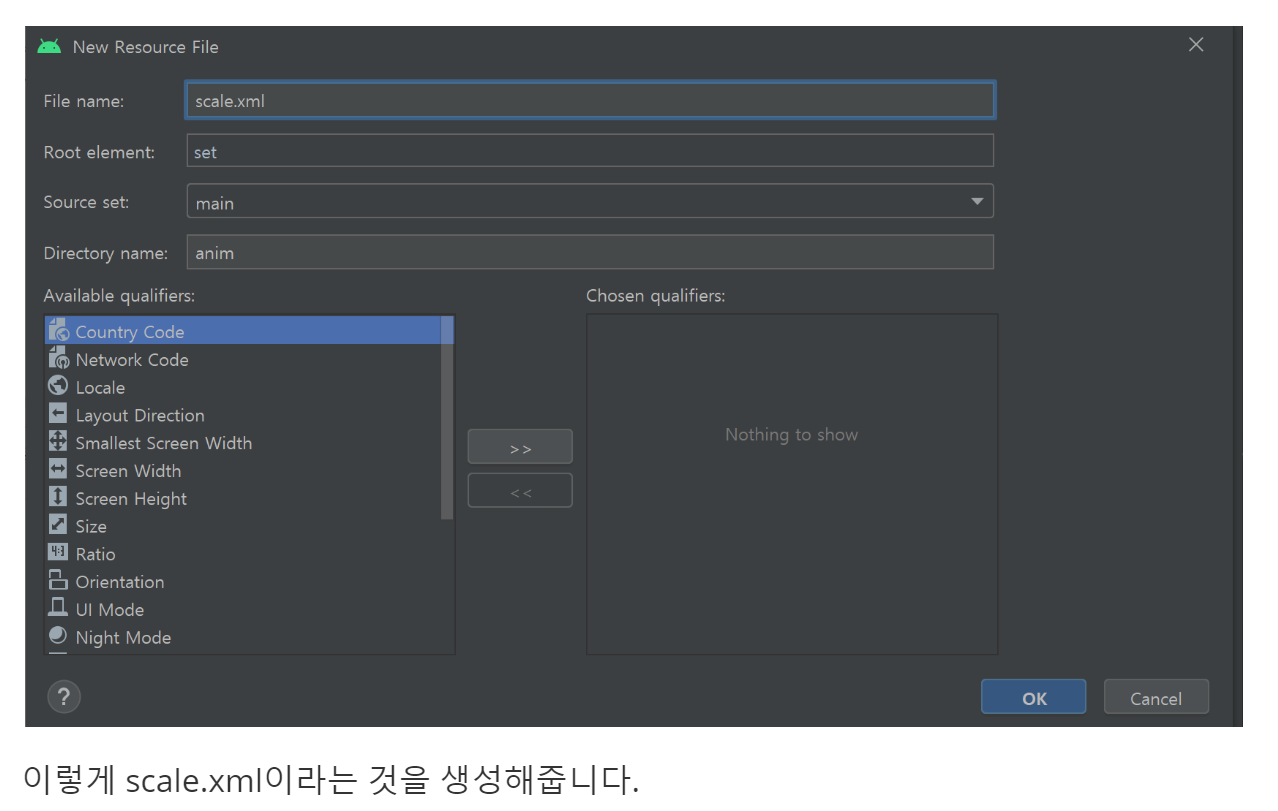Add qualifier with the >> button
The width and height of the screenshot is (1278, 811).
(520, 447)
